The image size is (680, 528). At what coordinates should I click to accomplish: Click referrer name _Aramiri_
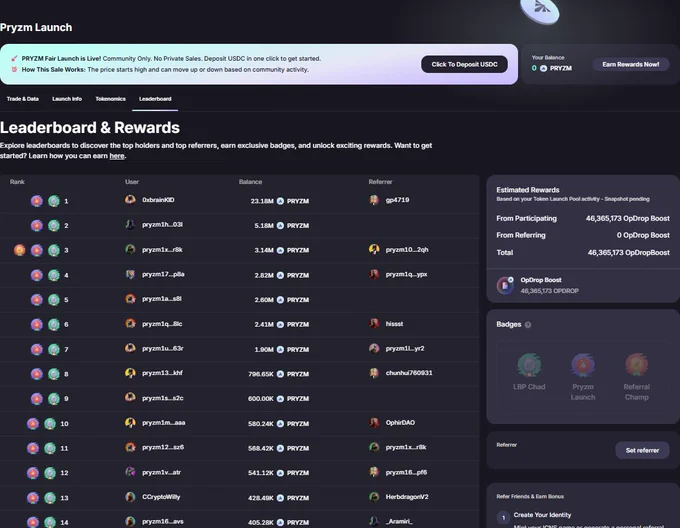click(399, 521)
